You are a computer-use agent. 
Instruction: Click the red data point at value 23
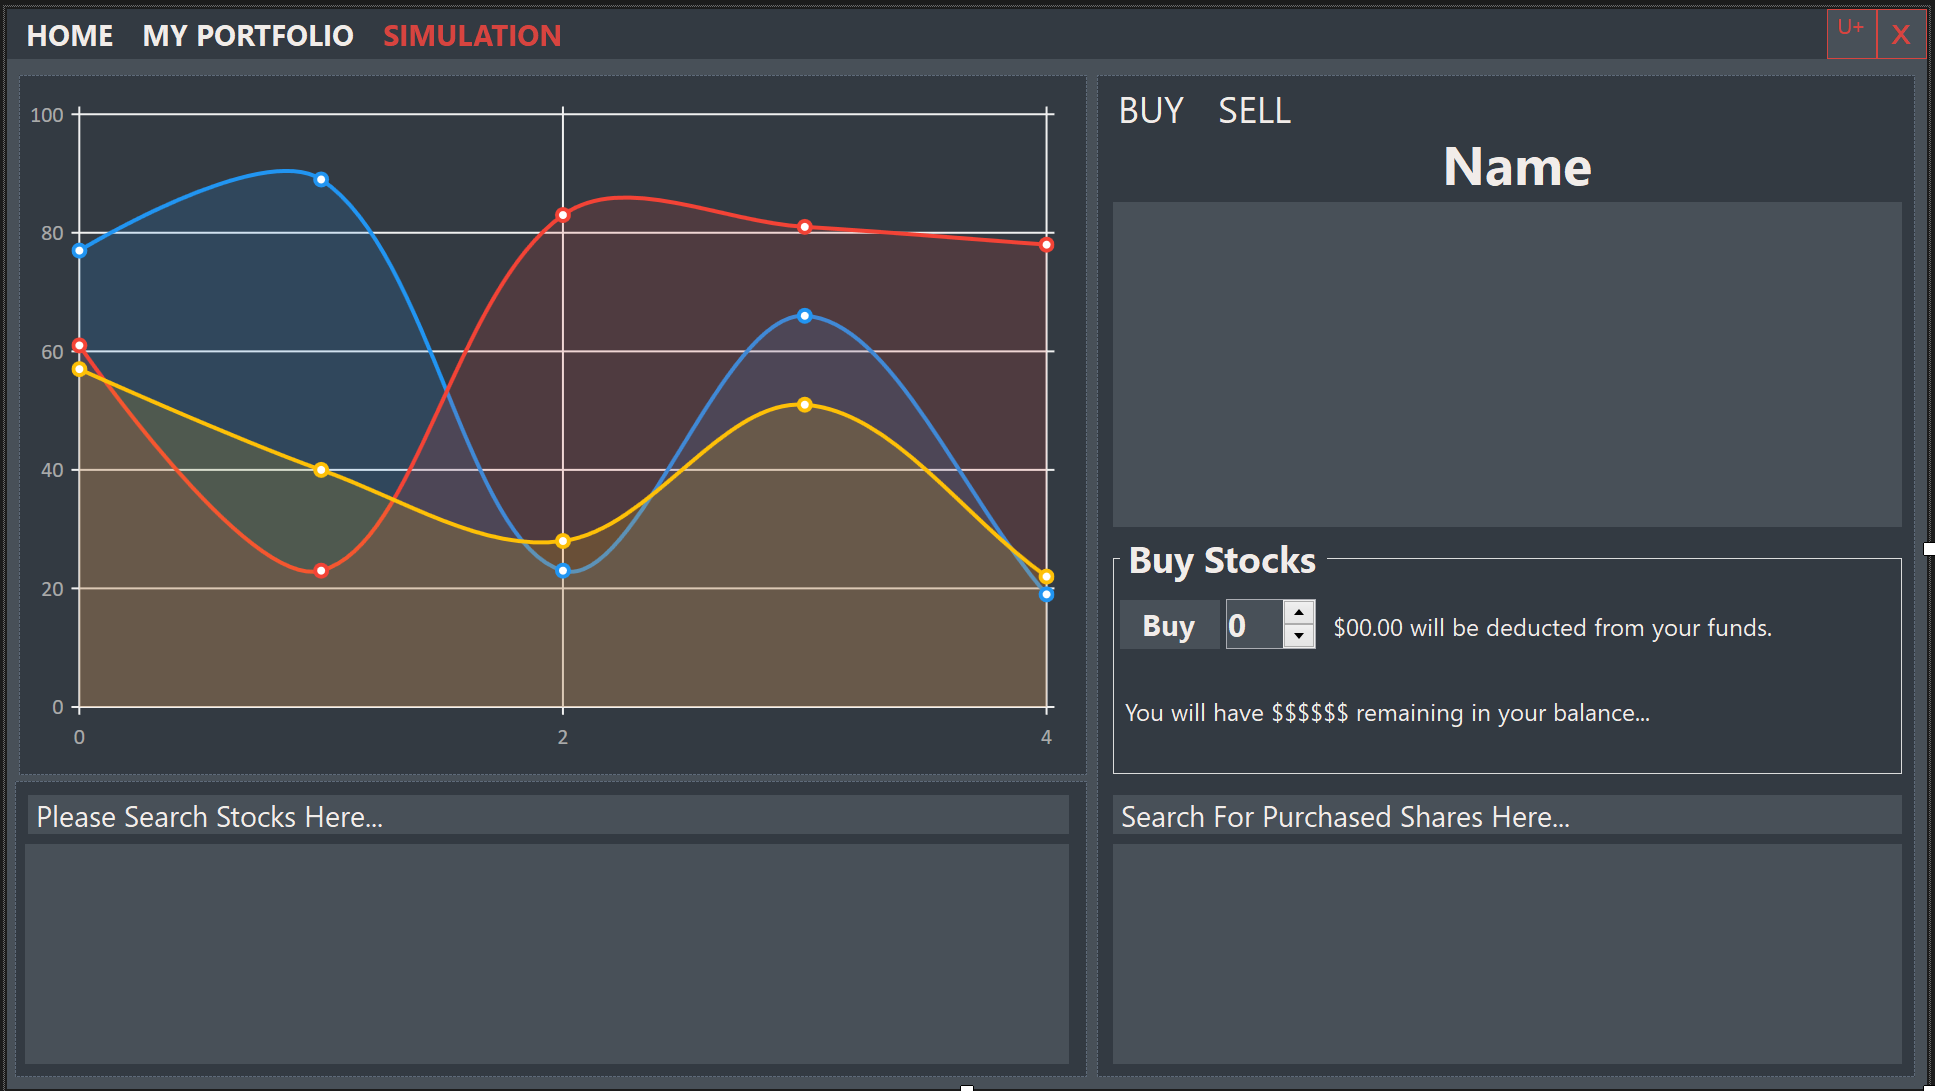[x=321, y=571]
